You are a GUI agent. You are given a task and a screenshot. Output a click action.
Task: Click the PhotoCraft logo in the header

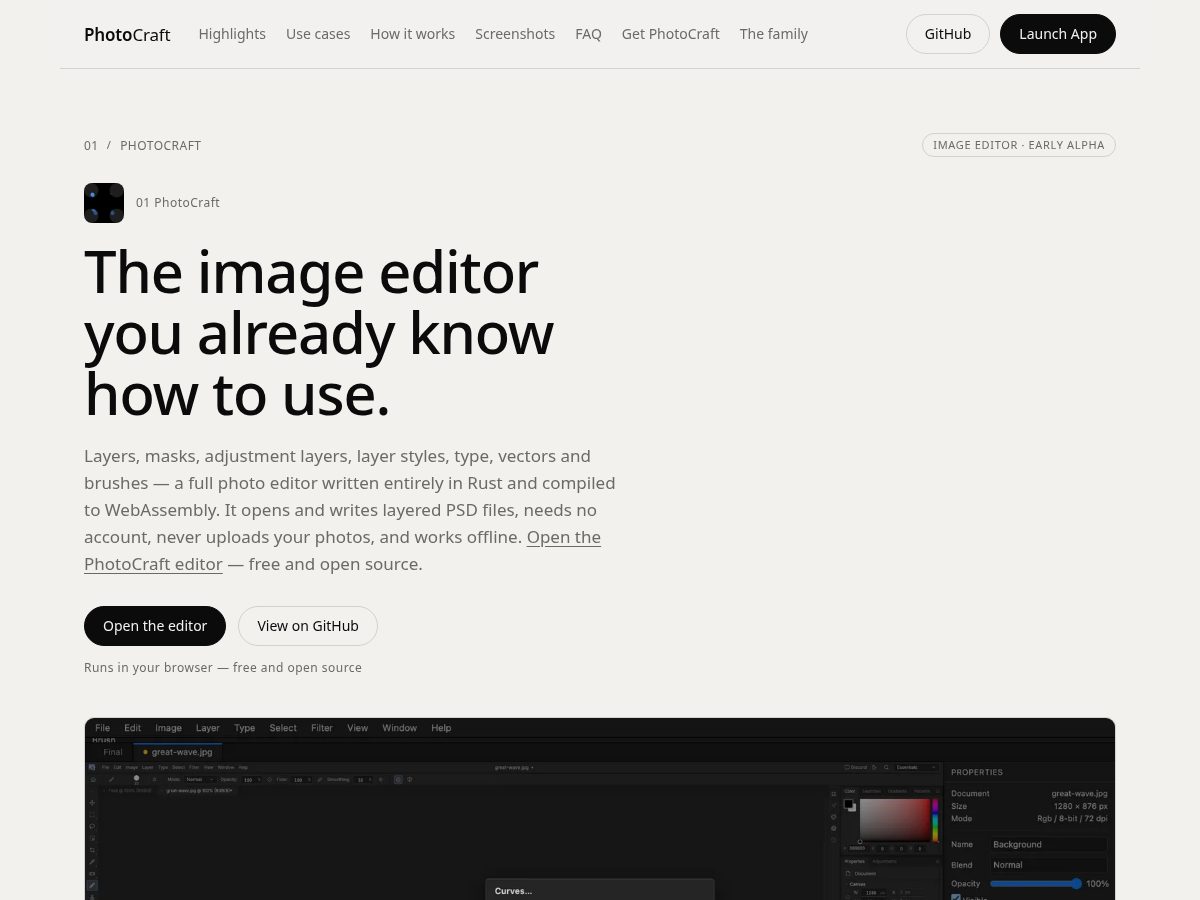click(x=127, y=34)
